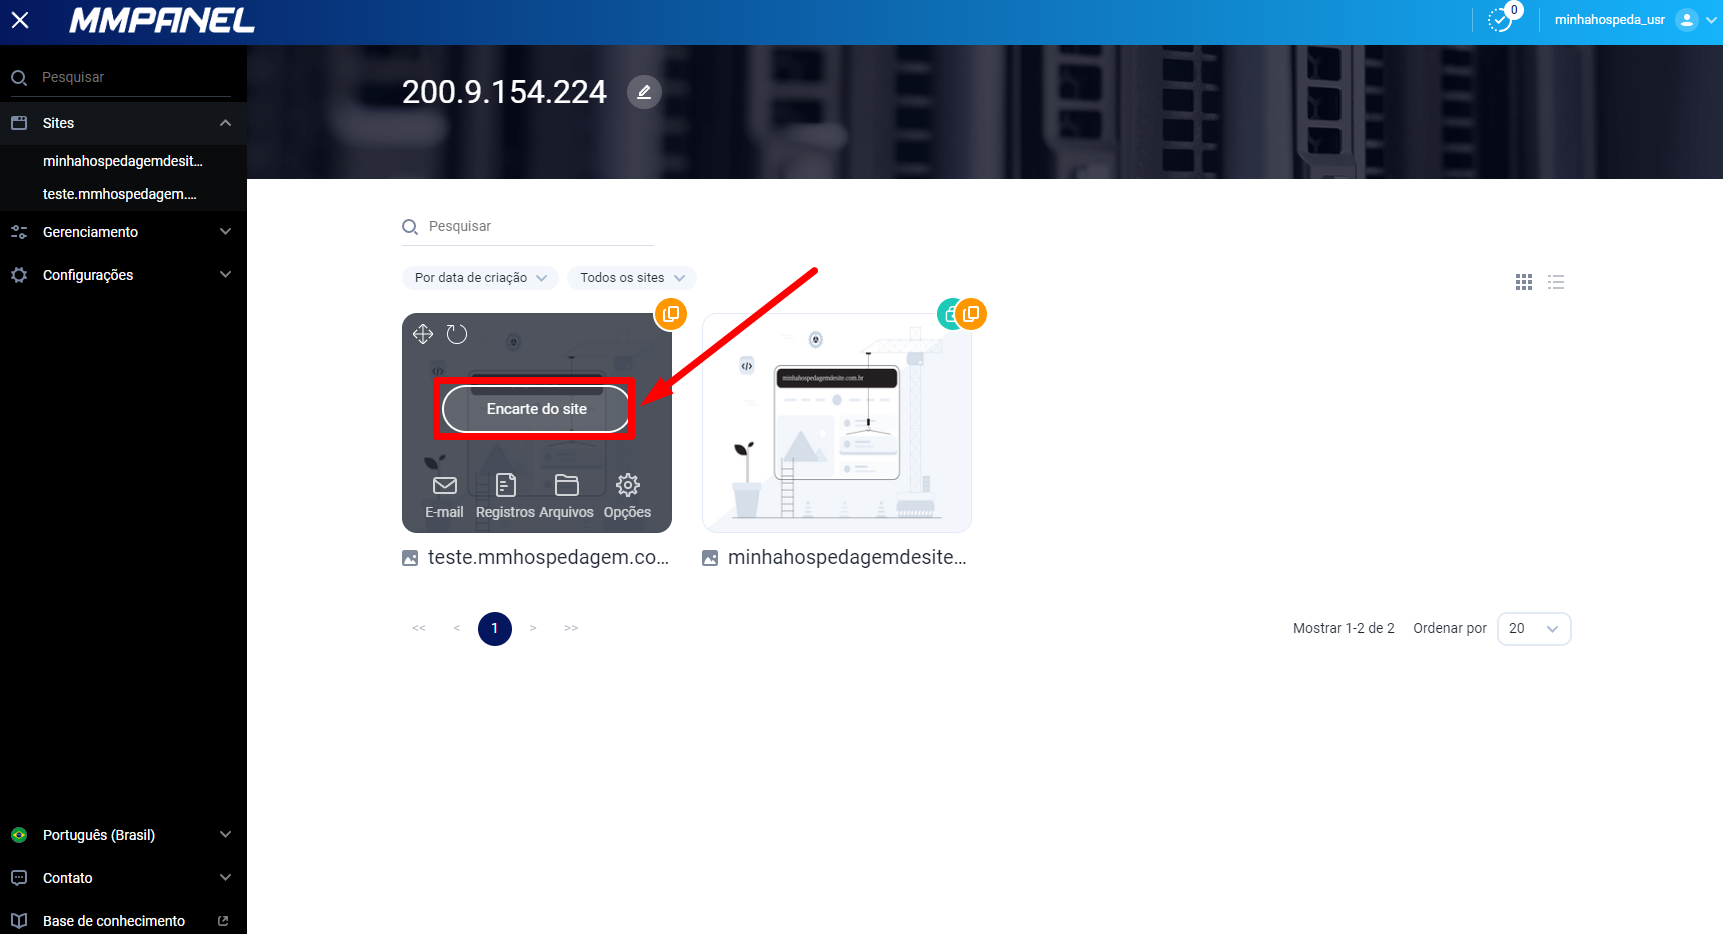Click the sidebar search magnifier icon
Image resolution: width=1723 pixels, height=934 pixels.
19,78
